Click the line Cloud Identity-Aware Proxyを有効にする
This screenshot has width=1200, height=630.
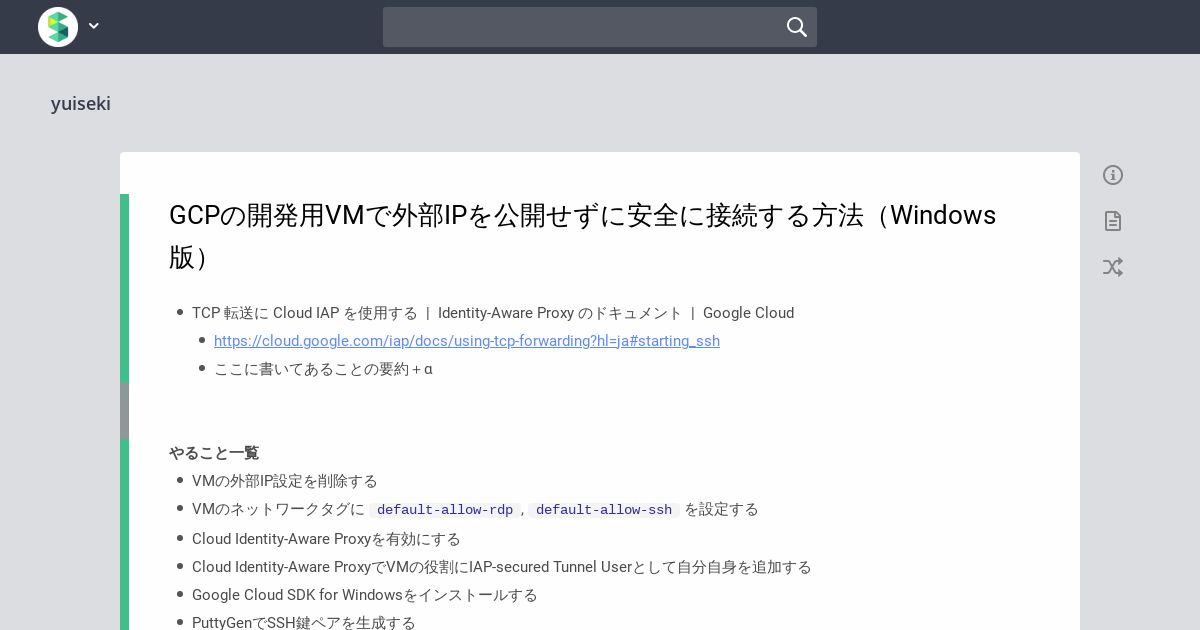click(x=326, y=539)
